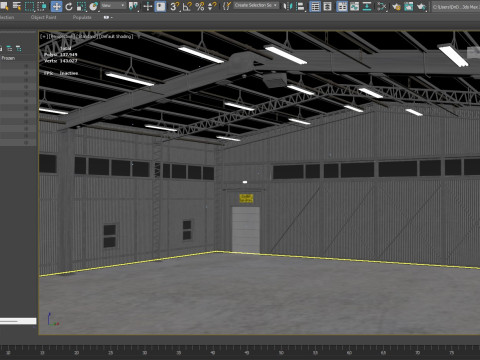Toggle Keyboard Shortcut Override
The image size is (480, 360).
tap(160, 6)
